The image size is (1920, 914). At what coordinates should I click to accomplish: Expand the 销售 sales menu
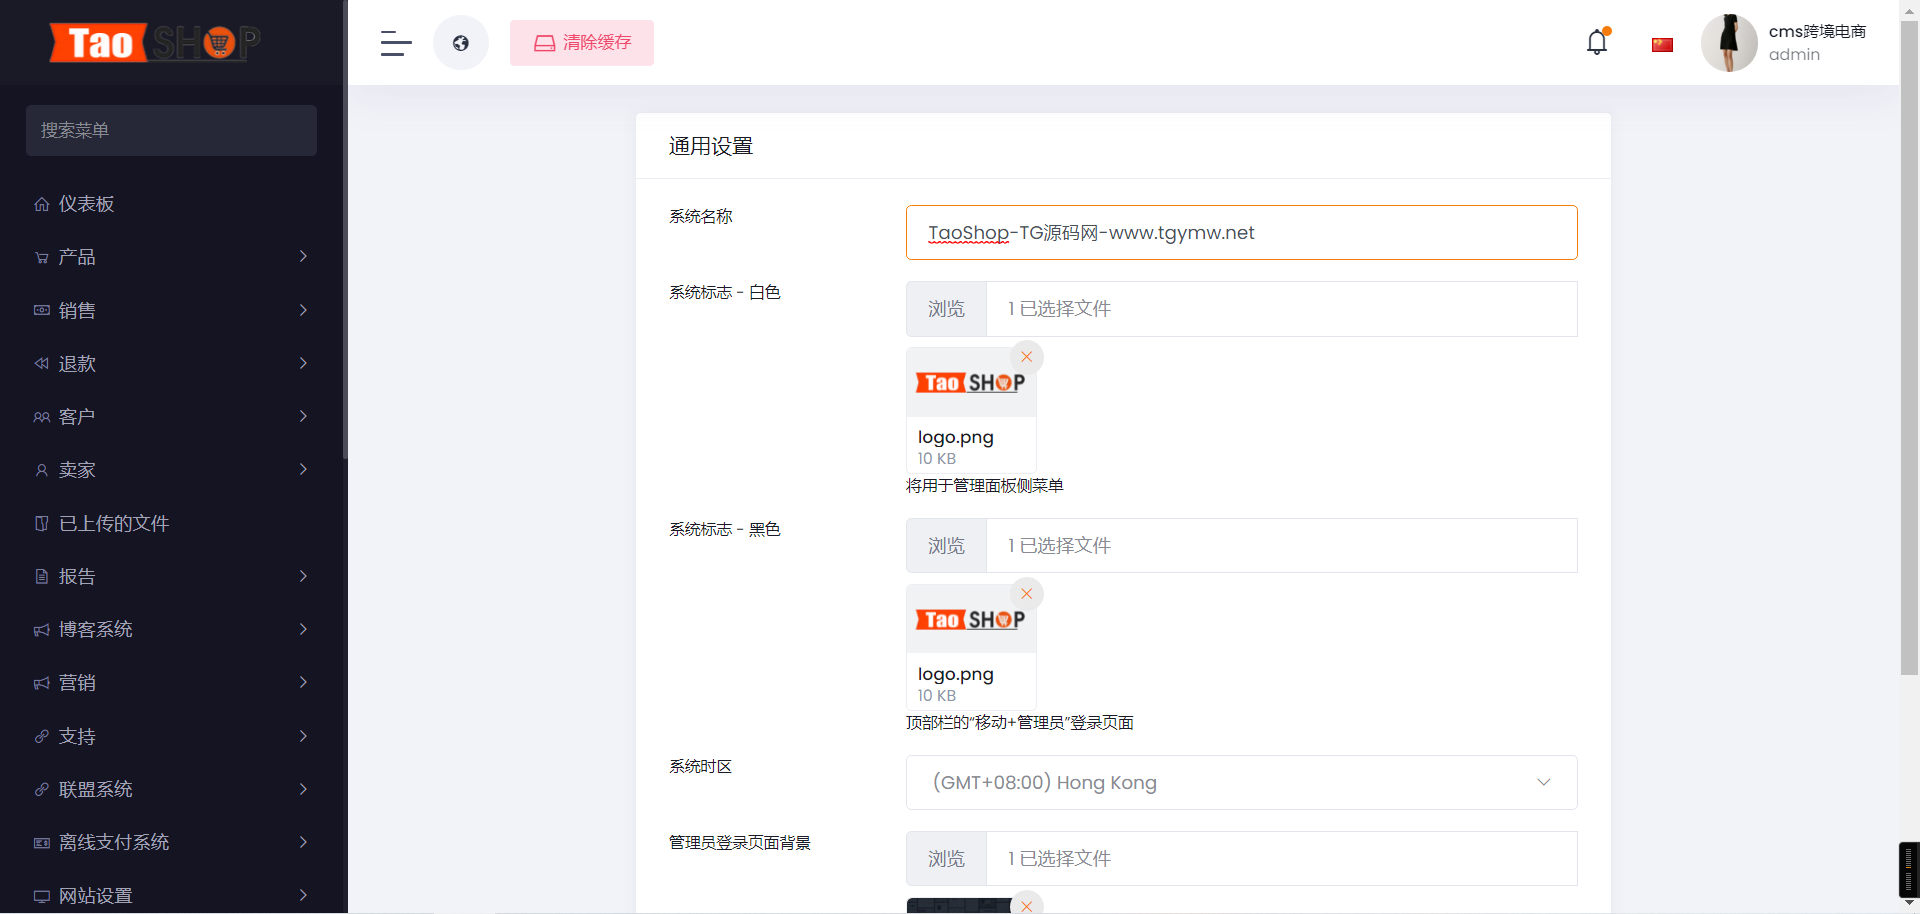coord(171,310)
